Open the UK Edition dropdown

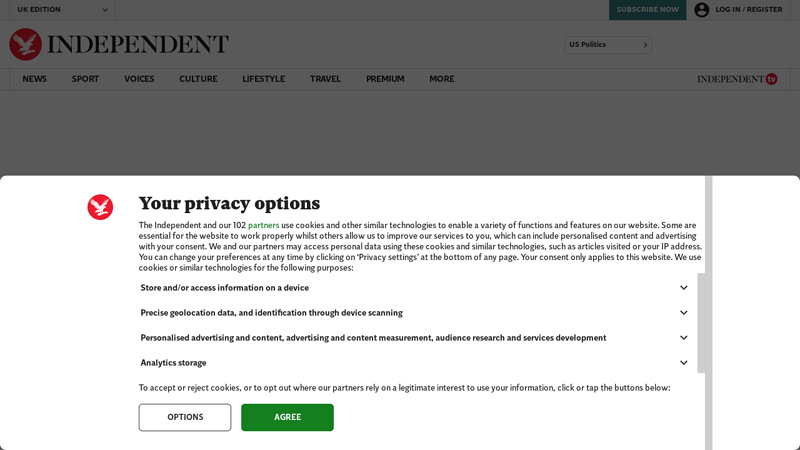[x=62, y=10]
